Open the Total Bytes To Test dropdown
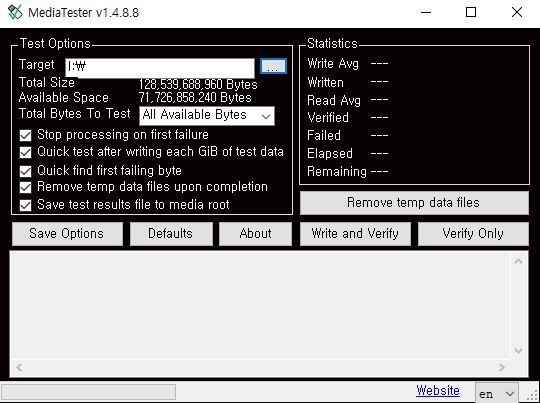 point(207,116)
